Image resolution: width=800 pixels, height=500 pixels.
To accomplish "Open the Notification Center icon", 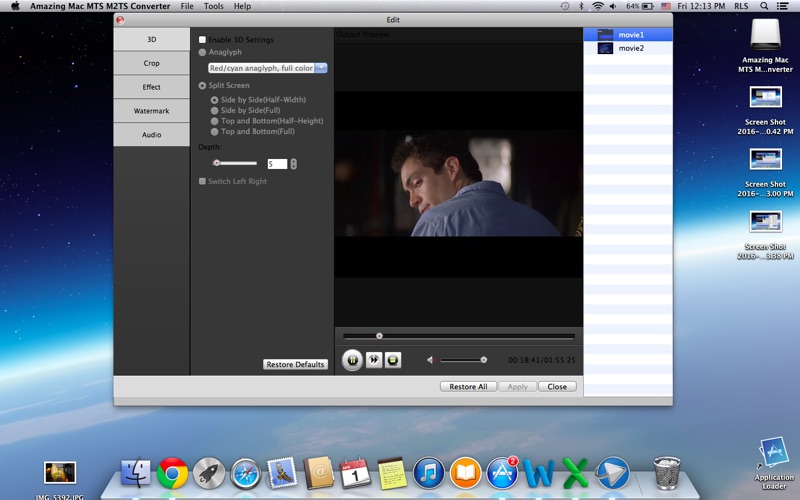I will point(782,6).
